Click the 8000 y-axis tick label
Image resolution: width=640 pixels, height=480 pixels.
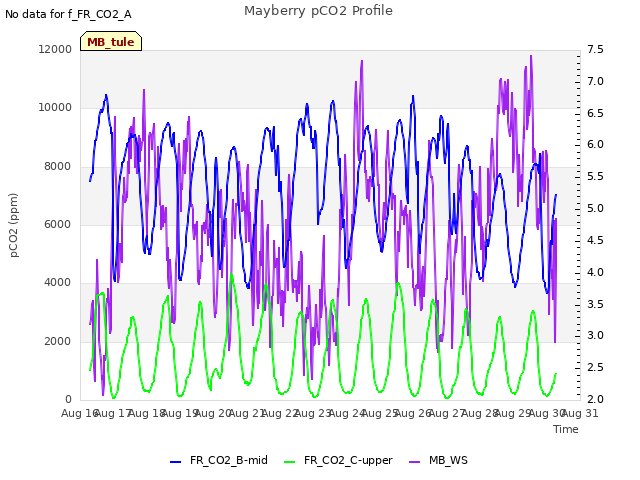[58, 166]
